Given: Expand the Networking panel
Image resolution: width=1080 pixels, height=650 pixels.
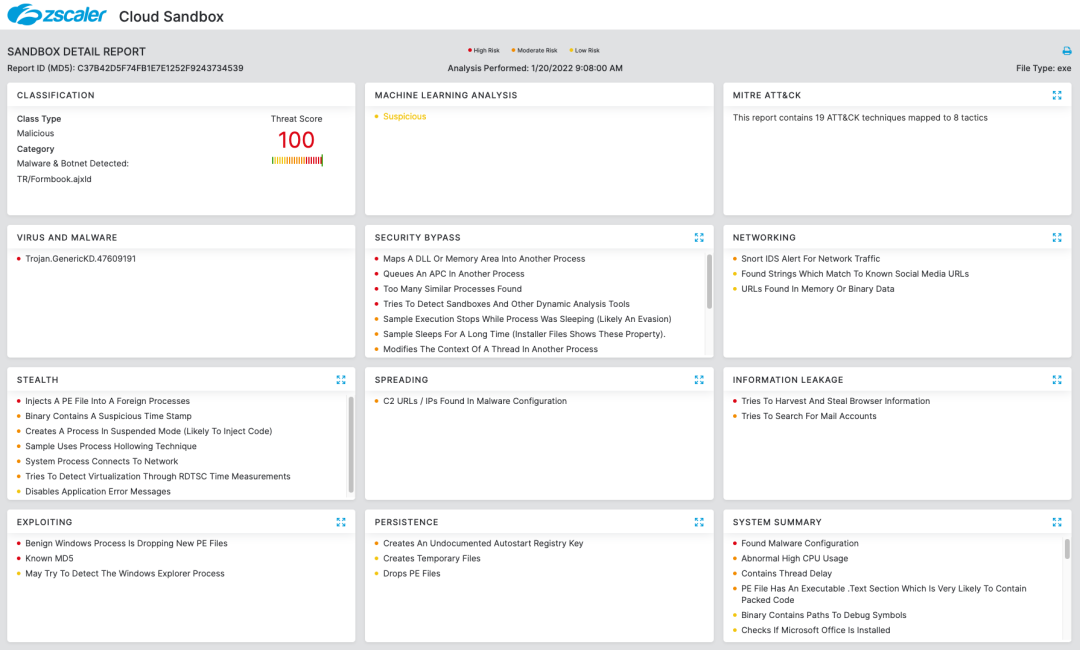Looking at the screenshot, I should tap(1057, 238).
